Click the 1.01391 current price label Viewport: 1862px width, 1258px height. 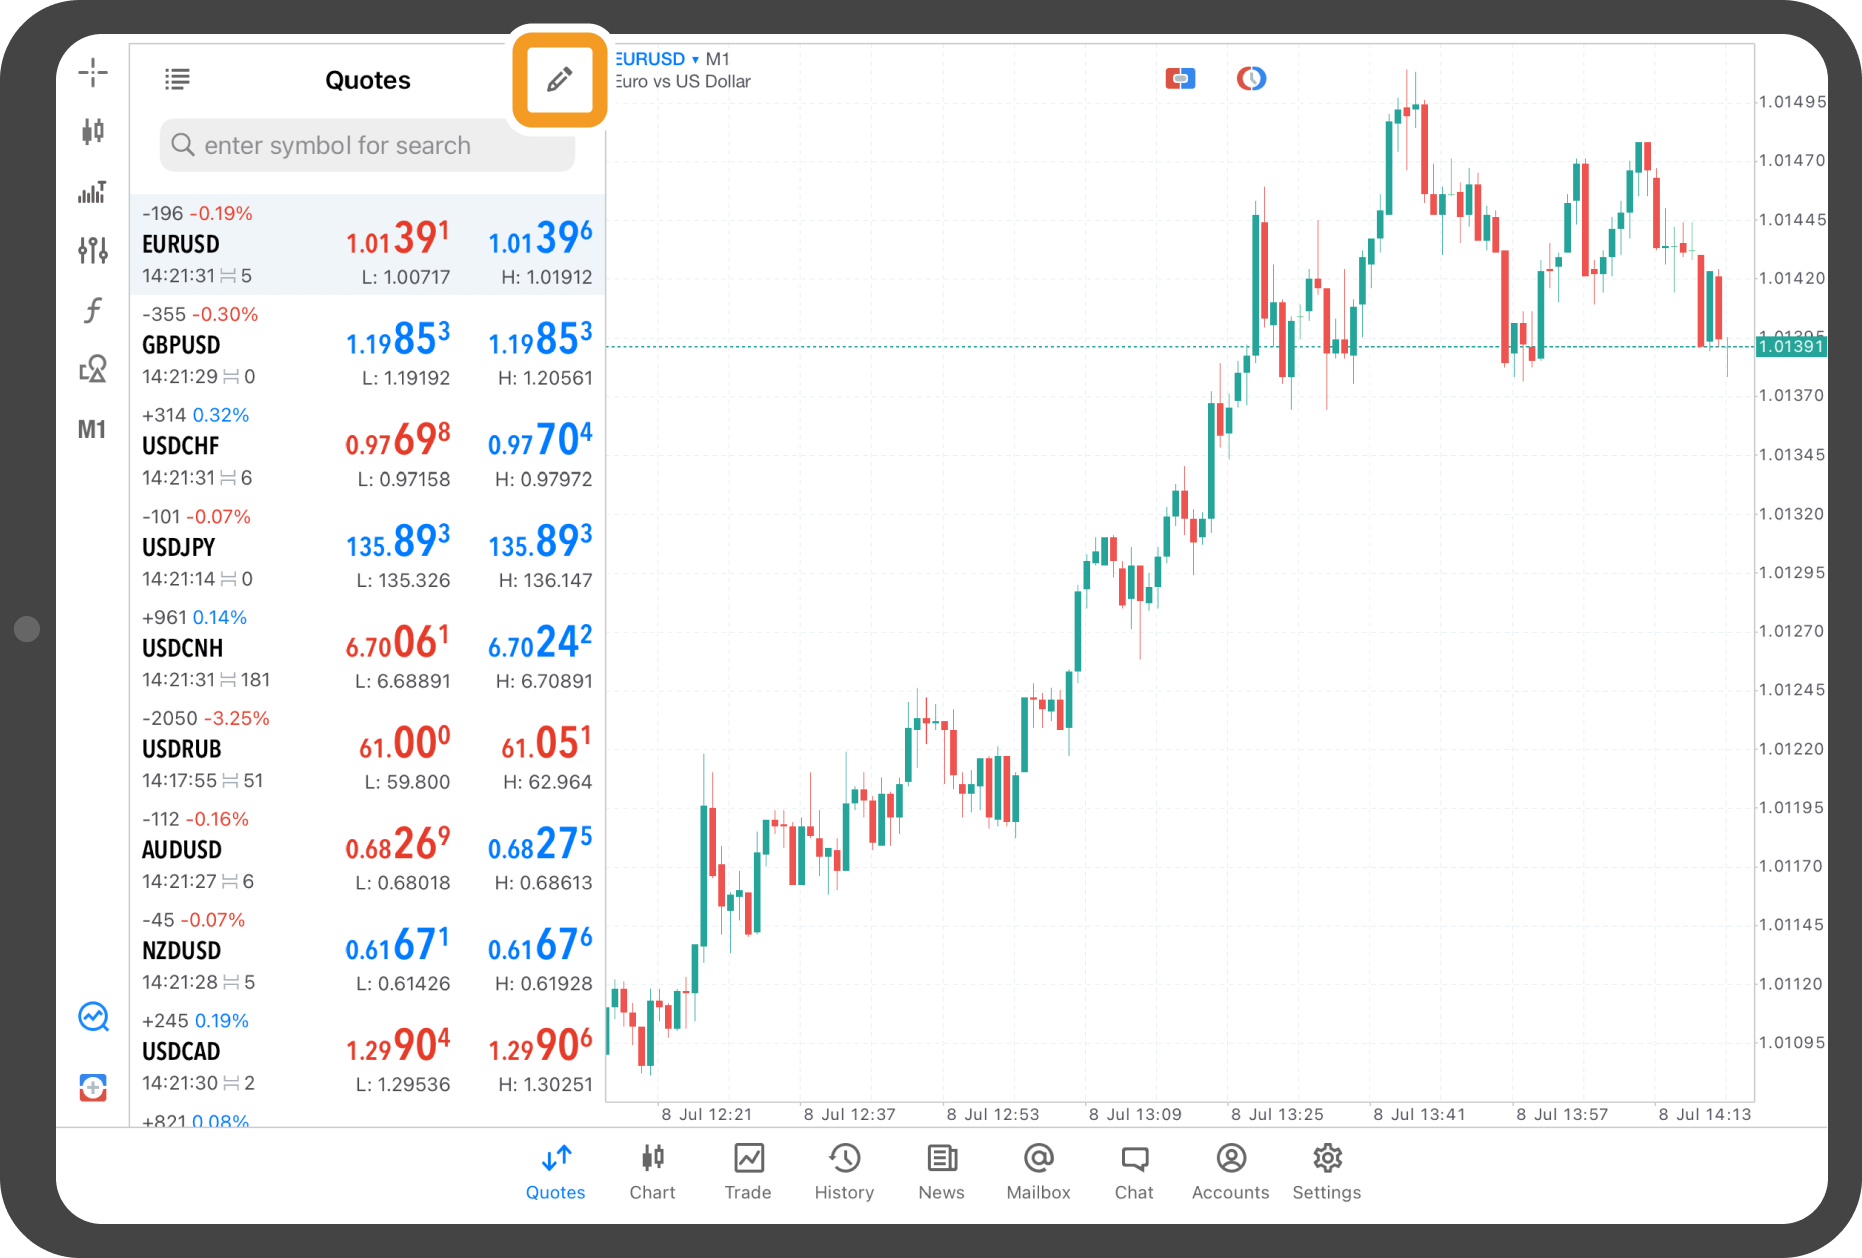pyautogui.click(x=1791, y=347)
